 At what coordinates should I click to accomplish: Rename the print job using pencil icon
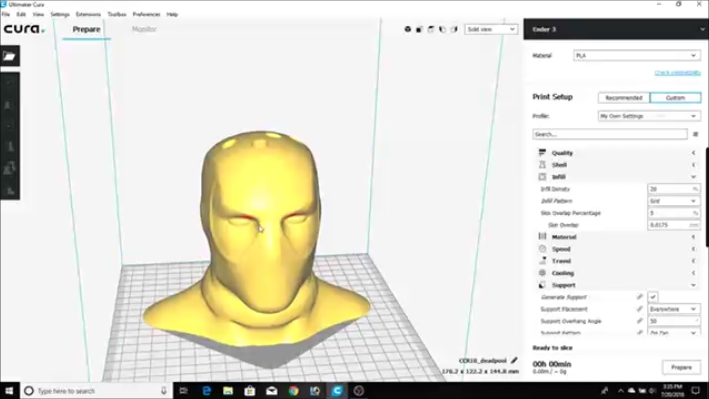click(514, 361)
